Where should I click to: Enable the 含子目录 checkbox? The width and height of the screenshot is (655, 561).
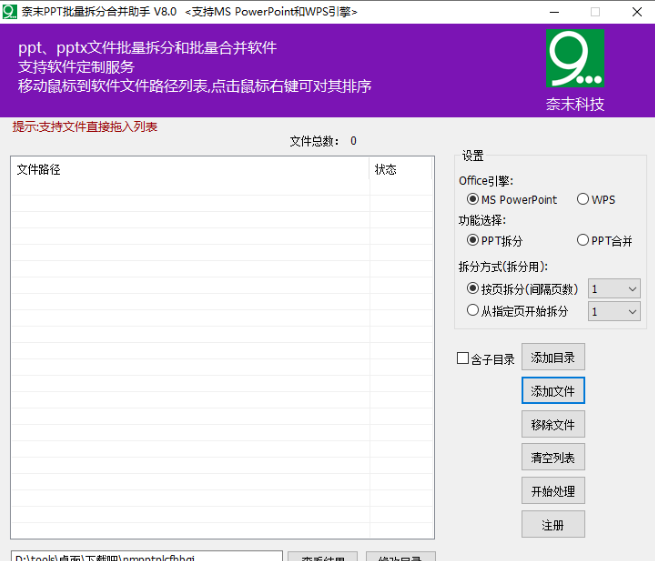pyautogui.click(x=463, y=359)
